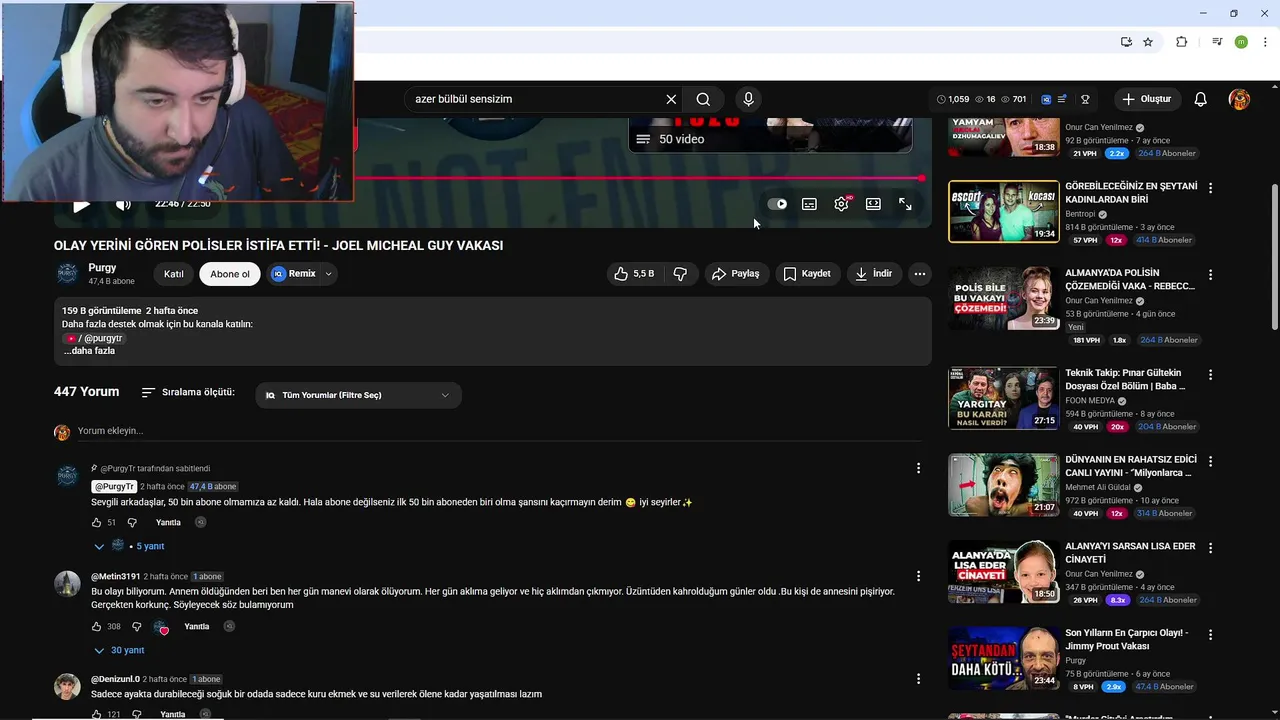Open the Purgy channel avatar
This screenshot has height=720, width=1280.
pyautogui.click(x=67, y=274)
